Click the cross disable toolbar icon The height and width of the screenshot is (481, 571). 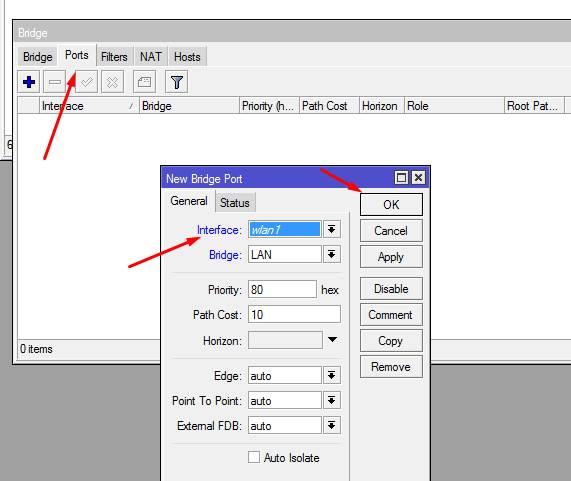tap(113, 82)
